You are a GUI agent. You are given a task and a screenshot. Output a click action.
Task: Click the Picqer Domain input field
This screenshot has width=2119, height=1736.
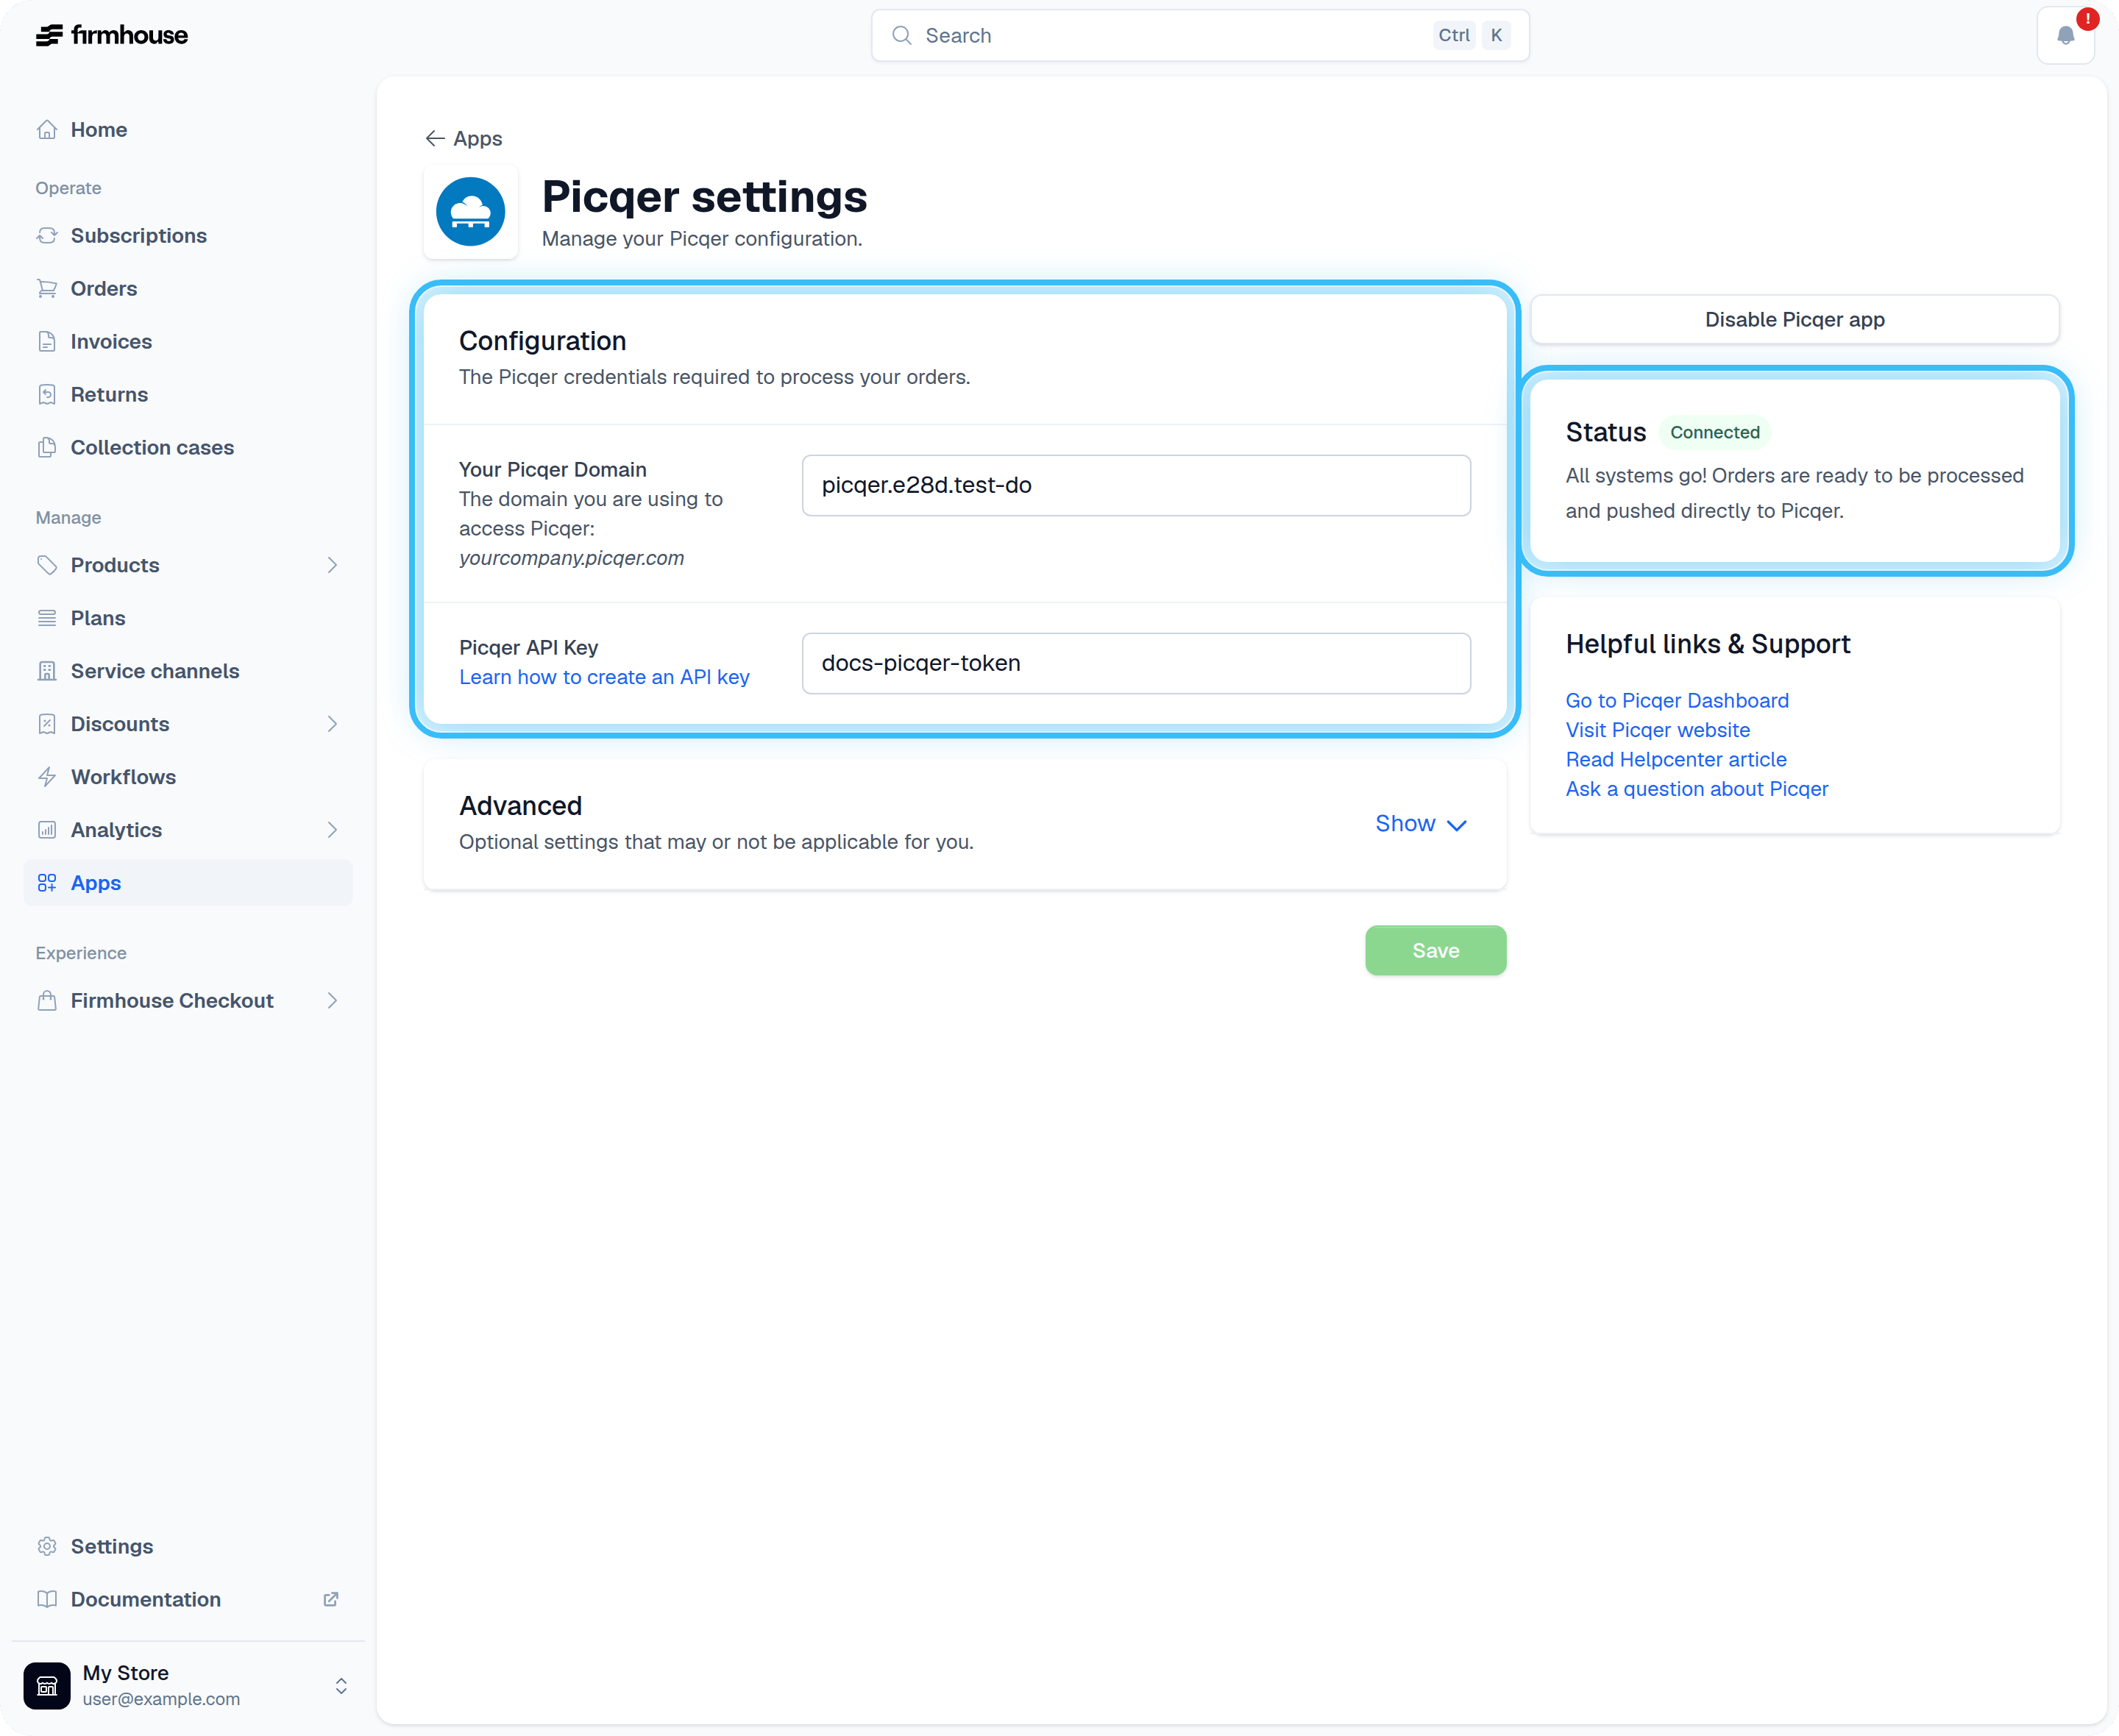pyautogui.click(x=1136, y=486)
